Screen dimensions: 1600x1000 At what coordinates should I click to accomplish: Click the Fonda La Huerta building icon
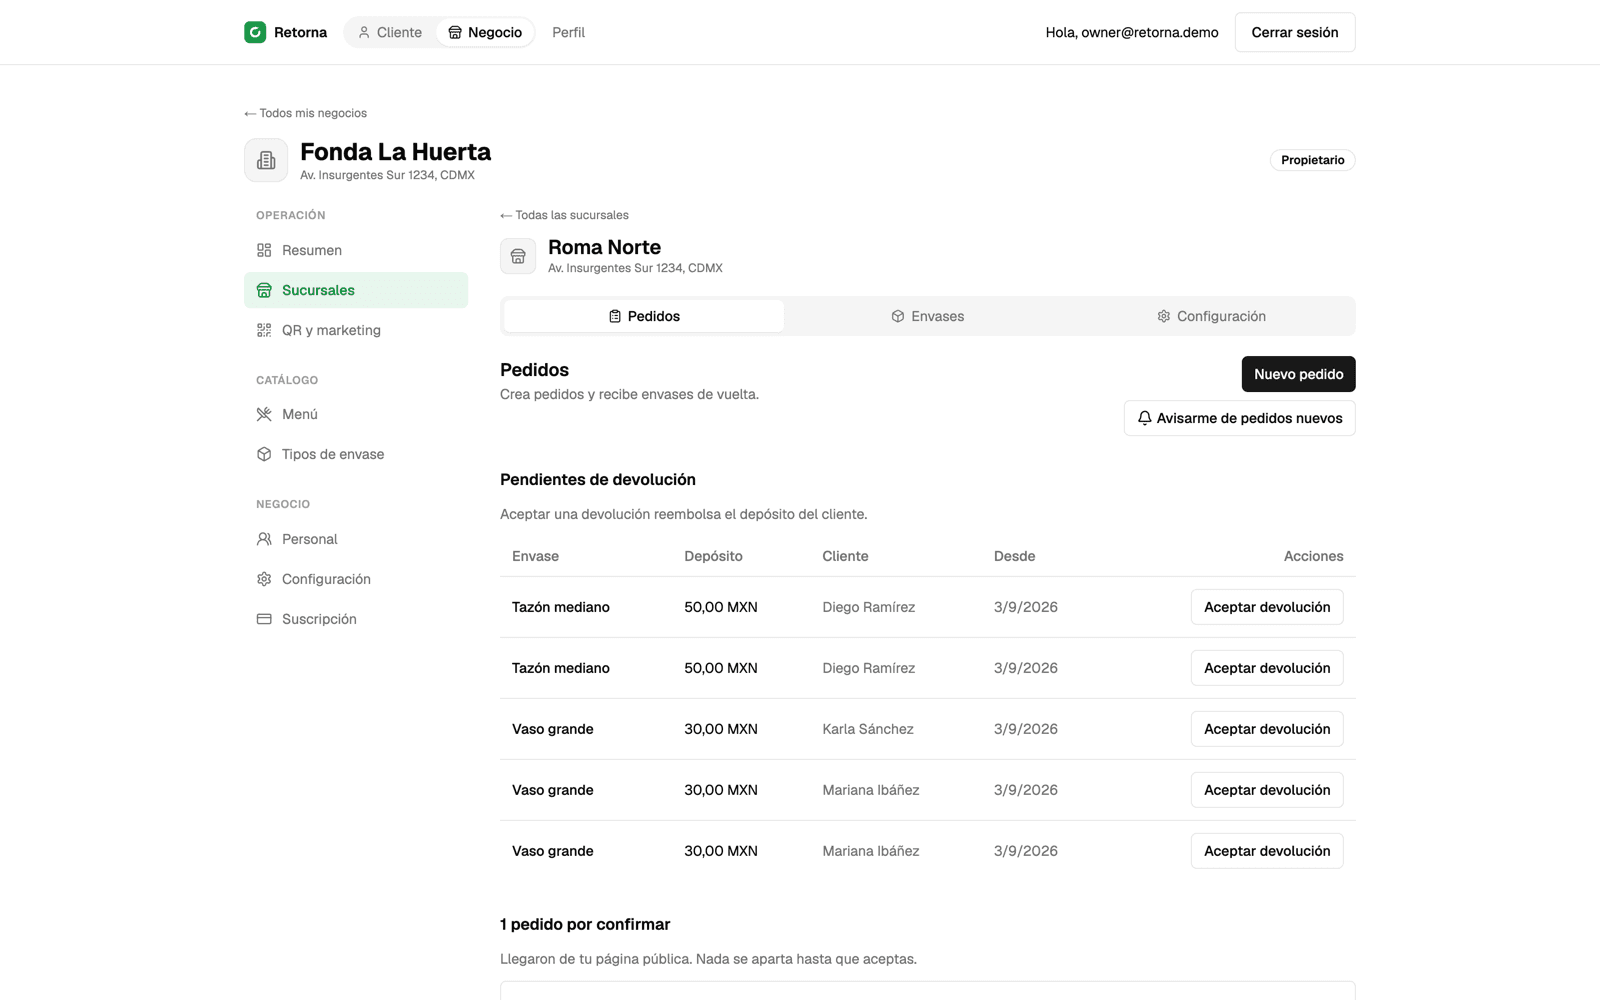266,160
